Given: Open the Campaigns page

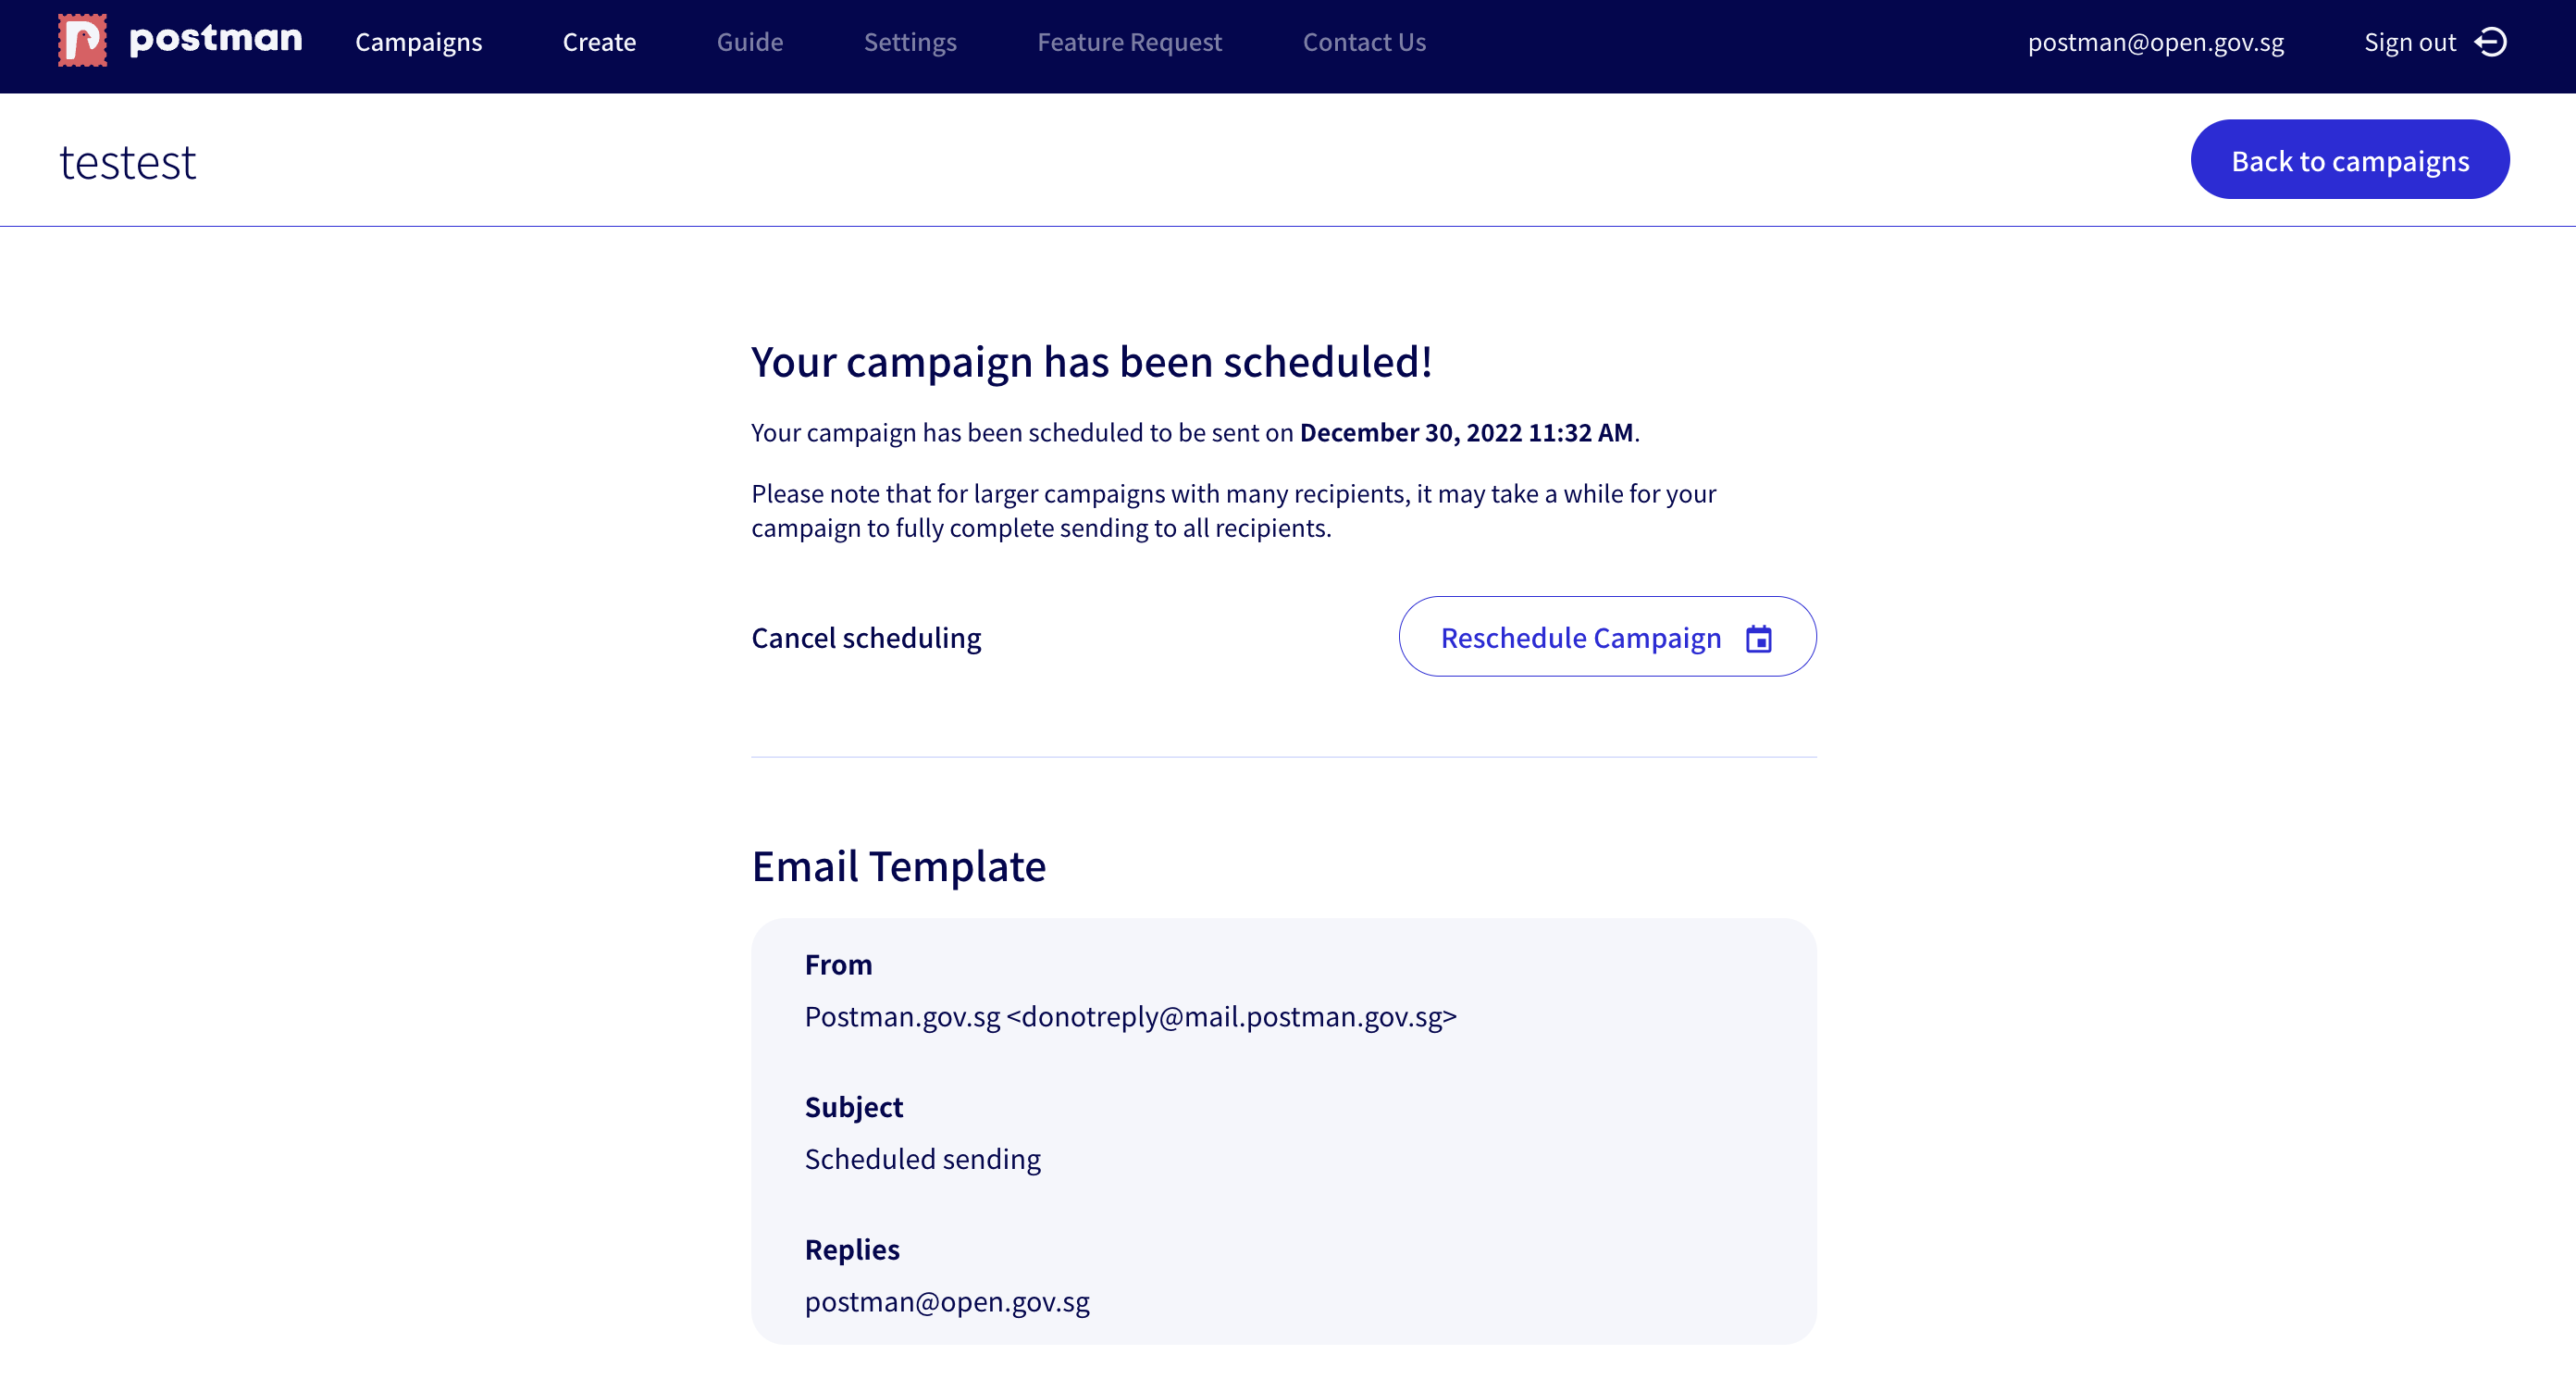Looking at the screenshot, I should click(x=418, y=42).
